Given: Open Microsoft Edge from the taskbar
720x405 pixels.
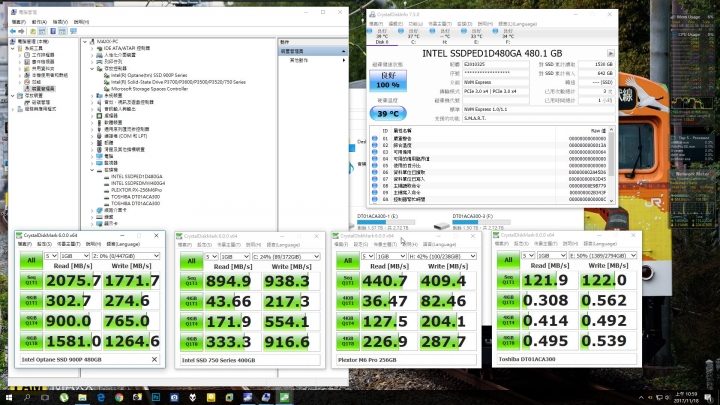Looking at the screenshot, I should point(101,398).
